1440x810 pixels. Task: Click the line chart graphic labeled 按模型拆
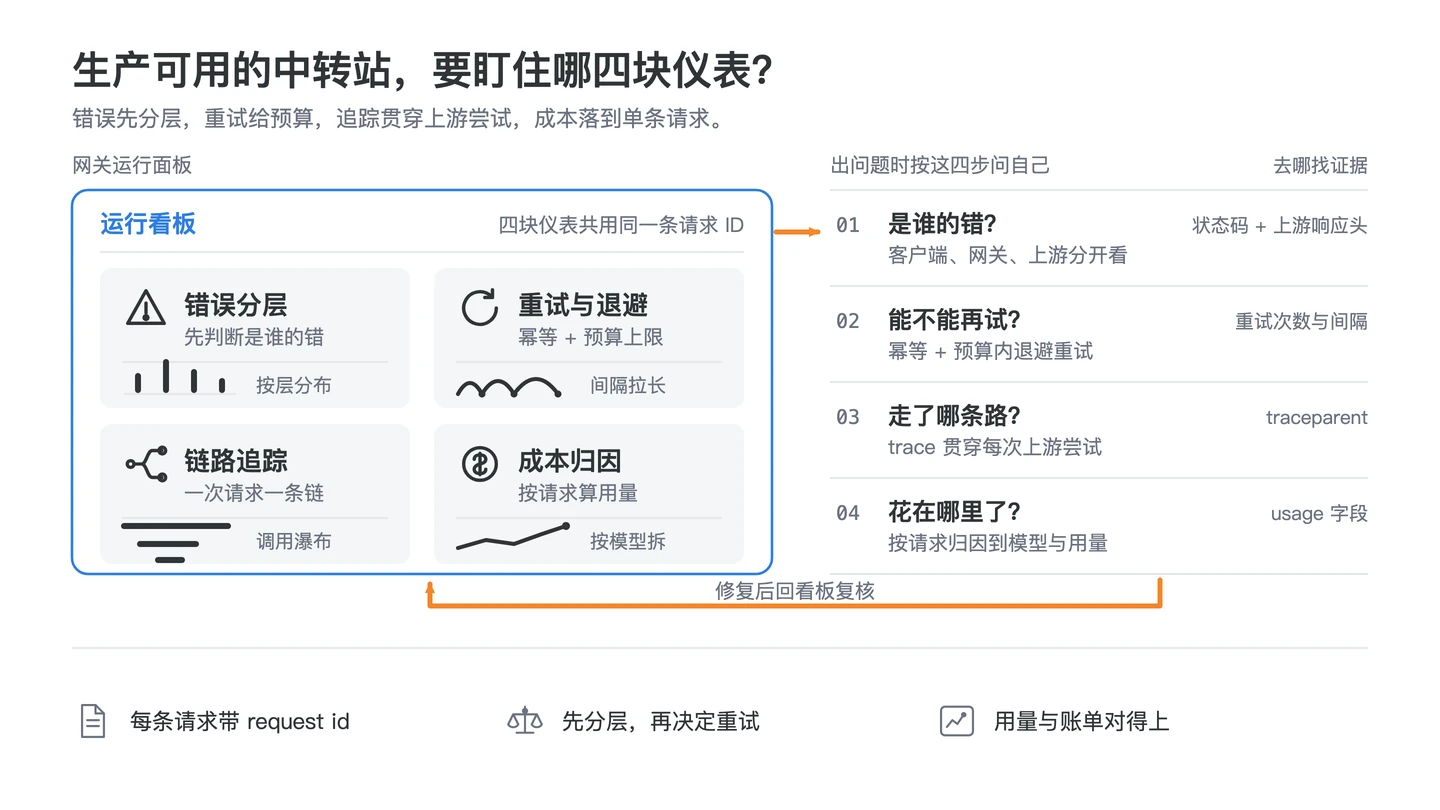513,537
